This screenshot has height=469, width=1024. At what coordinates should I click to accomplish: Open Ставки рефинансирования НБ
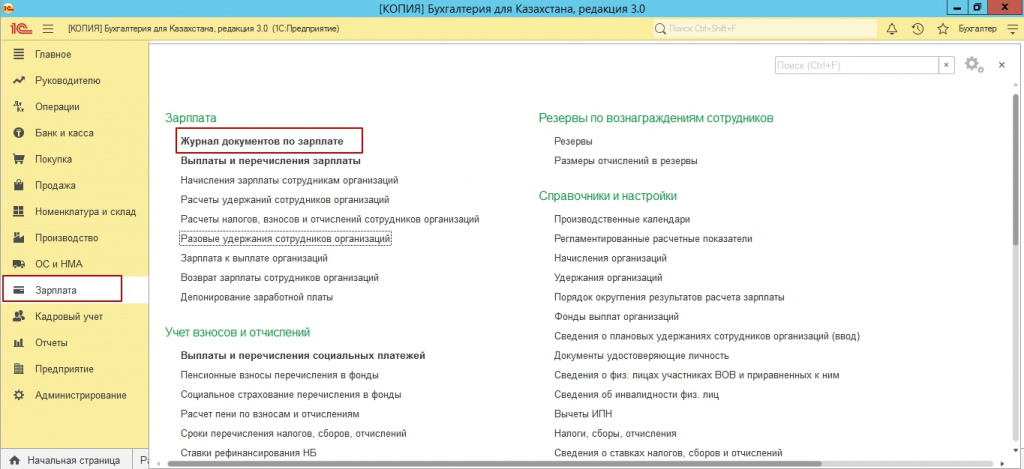tap(251, 453)
